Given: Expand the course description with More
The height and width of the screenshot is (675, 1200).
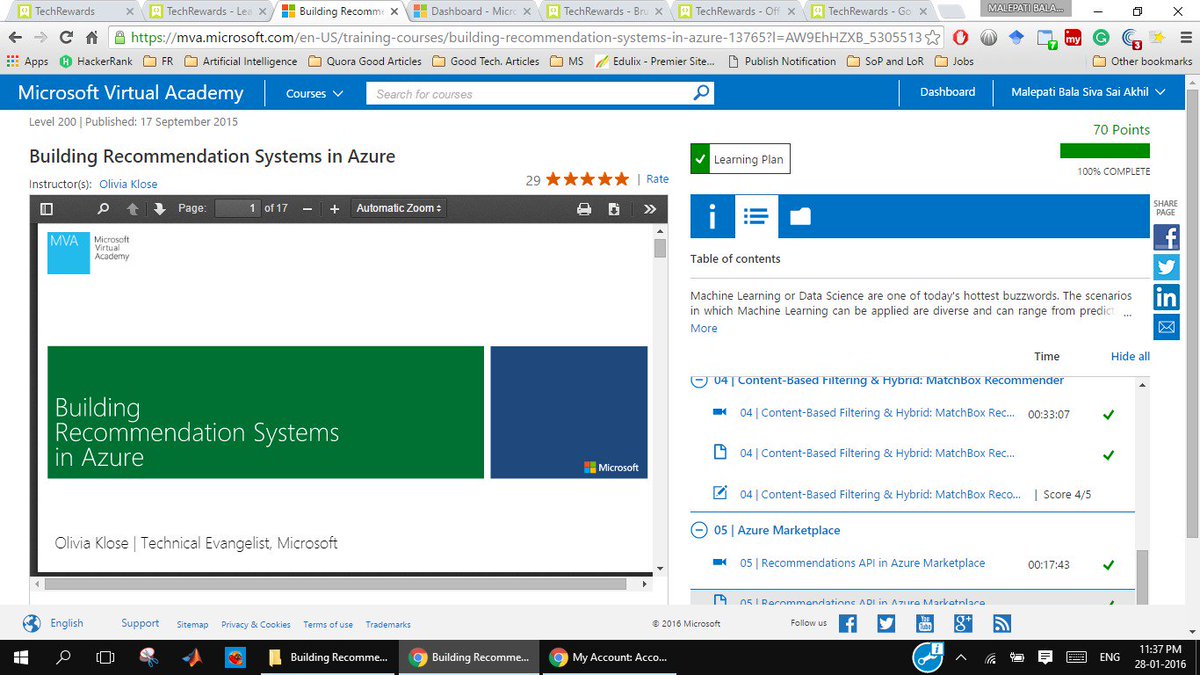Looking at the screenshot, I should [x=703, y=328].
